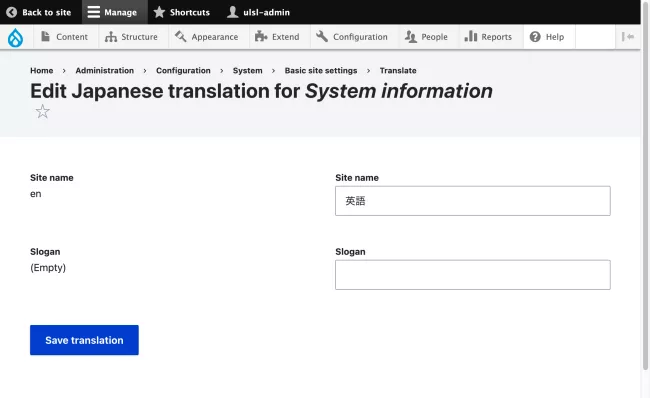The height and width of the screenshot is (398, 650).
Task: Focus the Site name translation field
Action: pos(473,201)
